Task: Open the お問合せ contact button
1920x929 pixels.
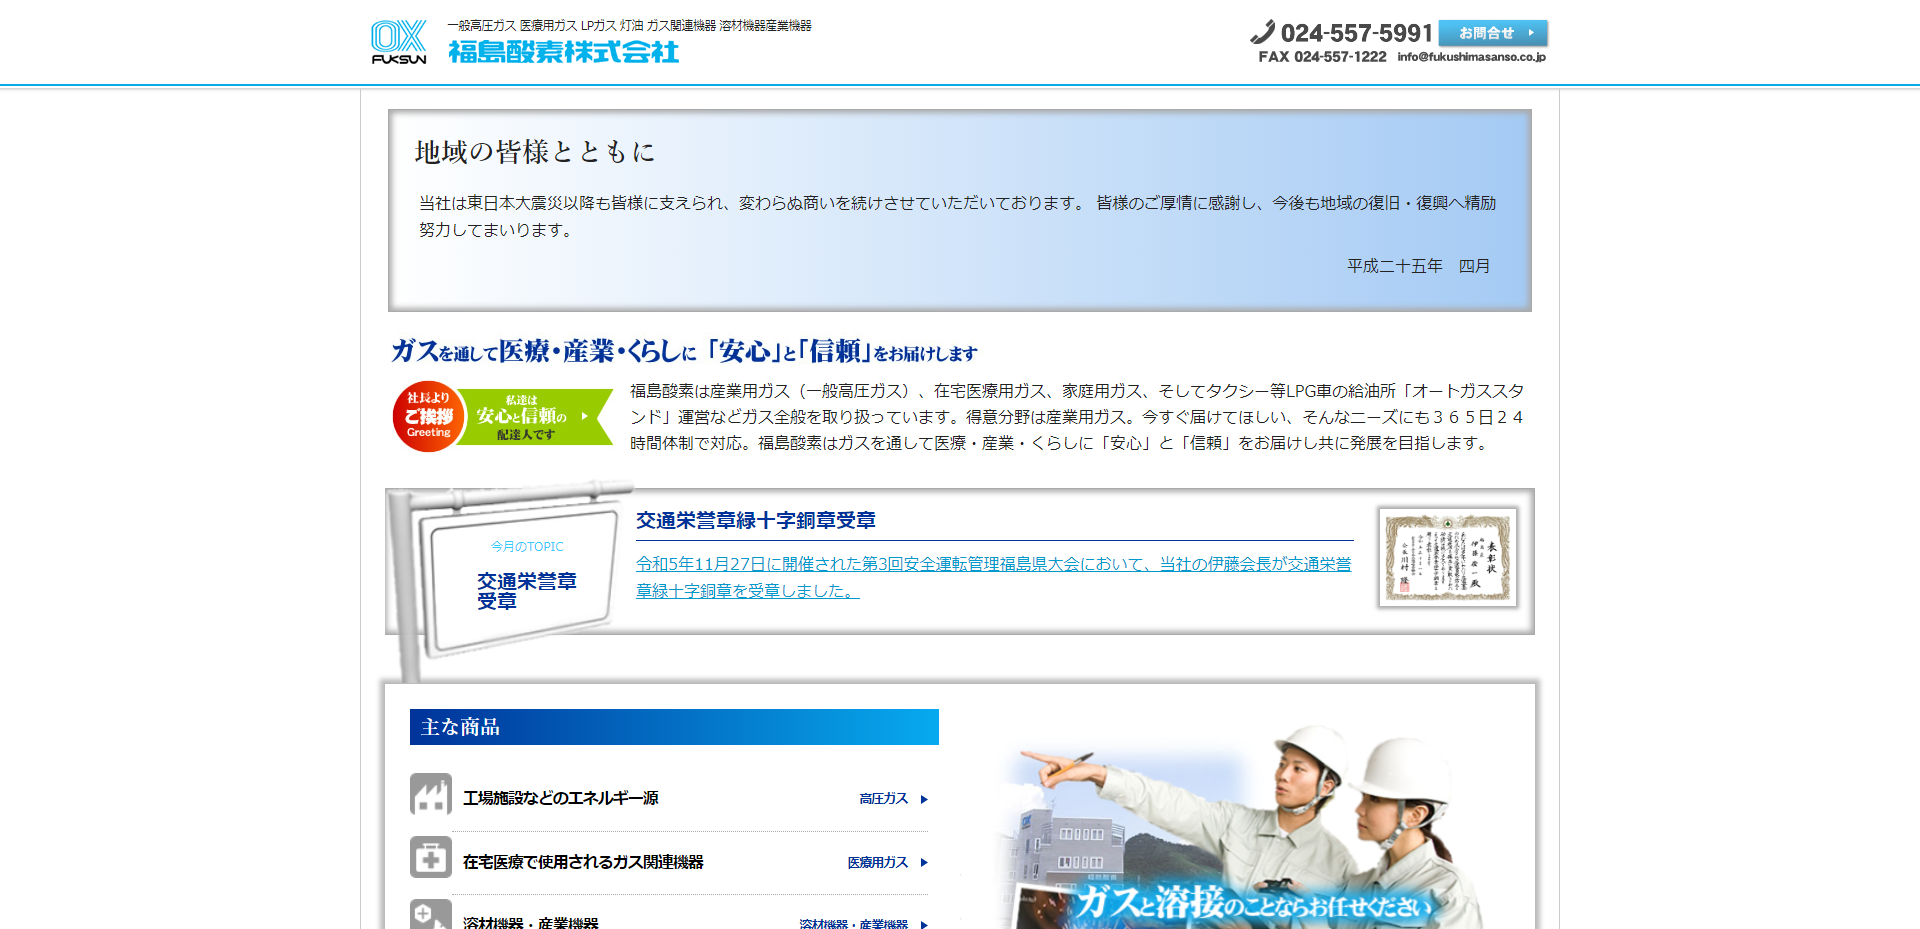Action: 1493,33
